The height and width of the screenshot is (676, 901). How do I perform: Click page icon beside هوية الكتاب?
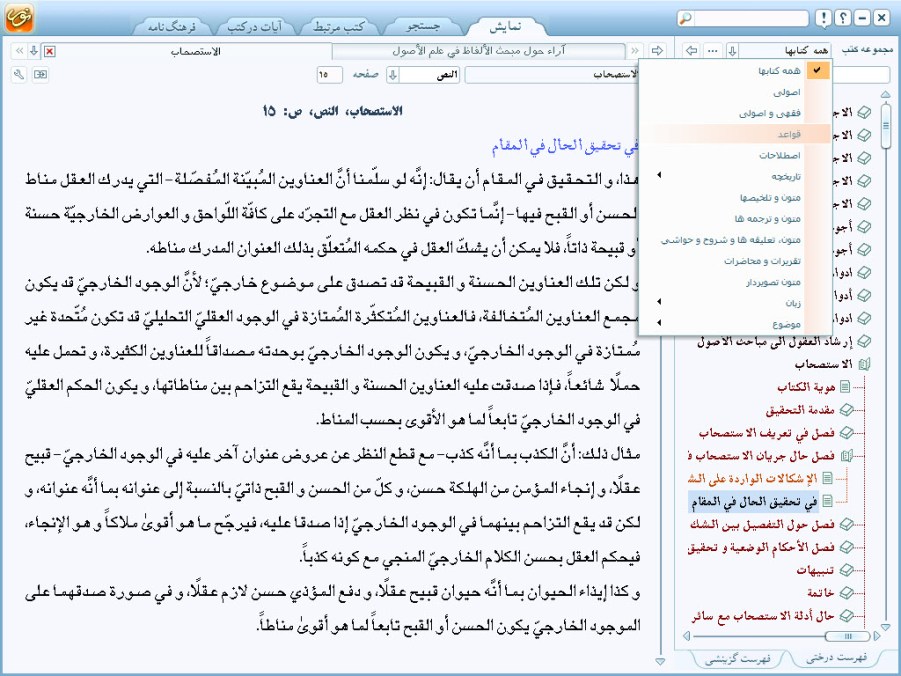845,387
